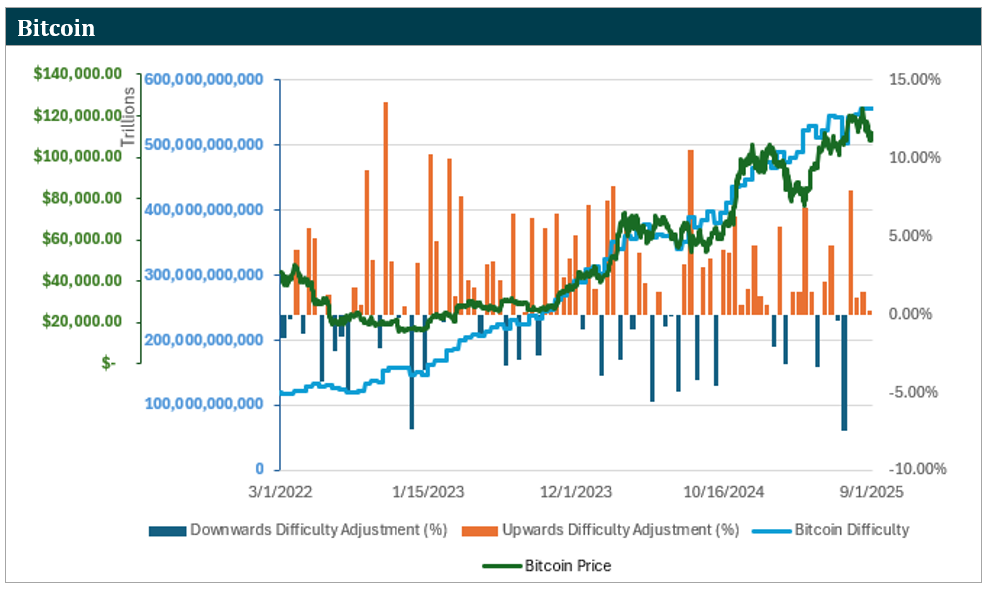Click the Bitcoin Price legend text
Image resolution: width=987 pixels, height=590 pixels.
pos(568,566)
